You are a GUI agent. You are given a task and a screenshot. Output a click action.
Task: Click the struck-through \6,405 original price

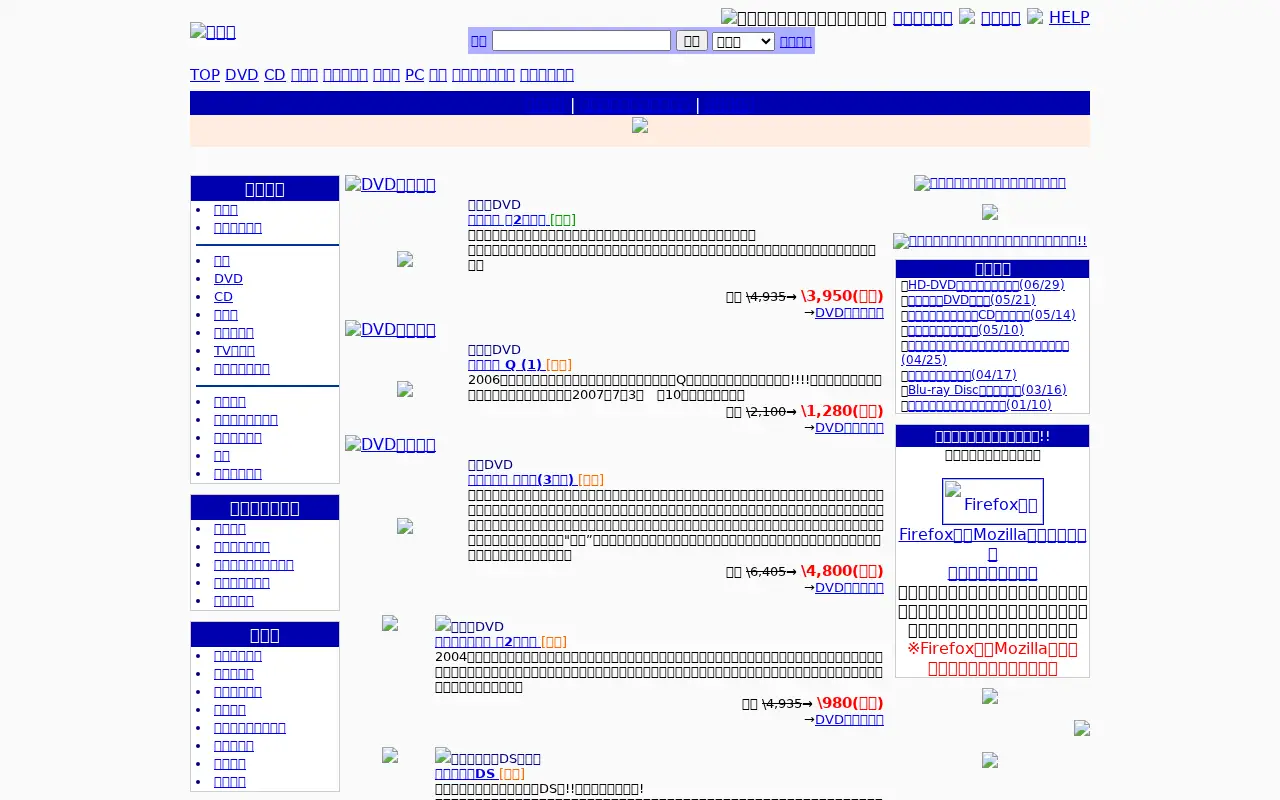coord(765,572)
